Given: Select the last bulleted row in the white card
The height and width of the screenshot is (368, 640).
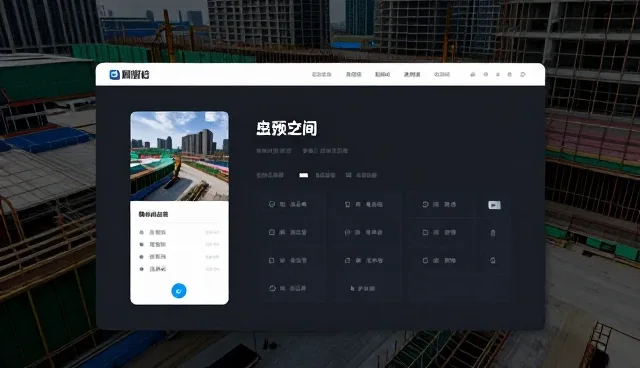Looking at the screenshot, I should coord(179,269).
